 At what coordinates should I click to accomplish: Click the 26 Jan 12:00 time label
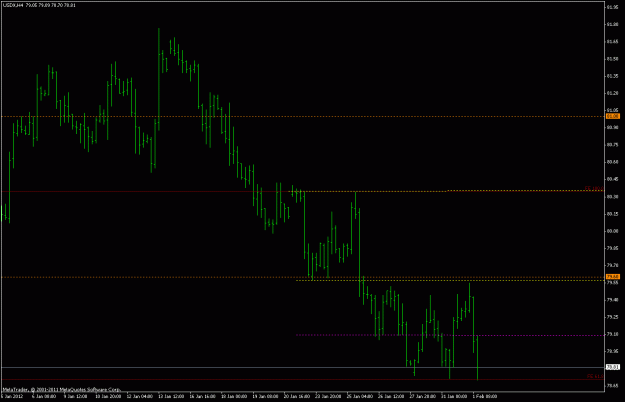[x=391, y=396]
